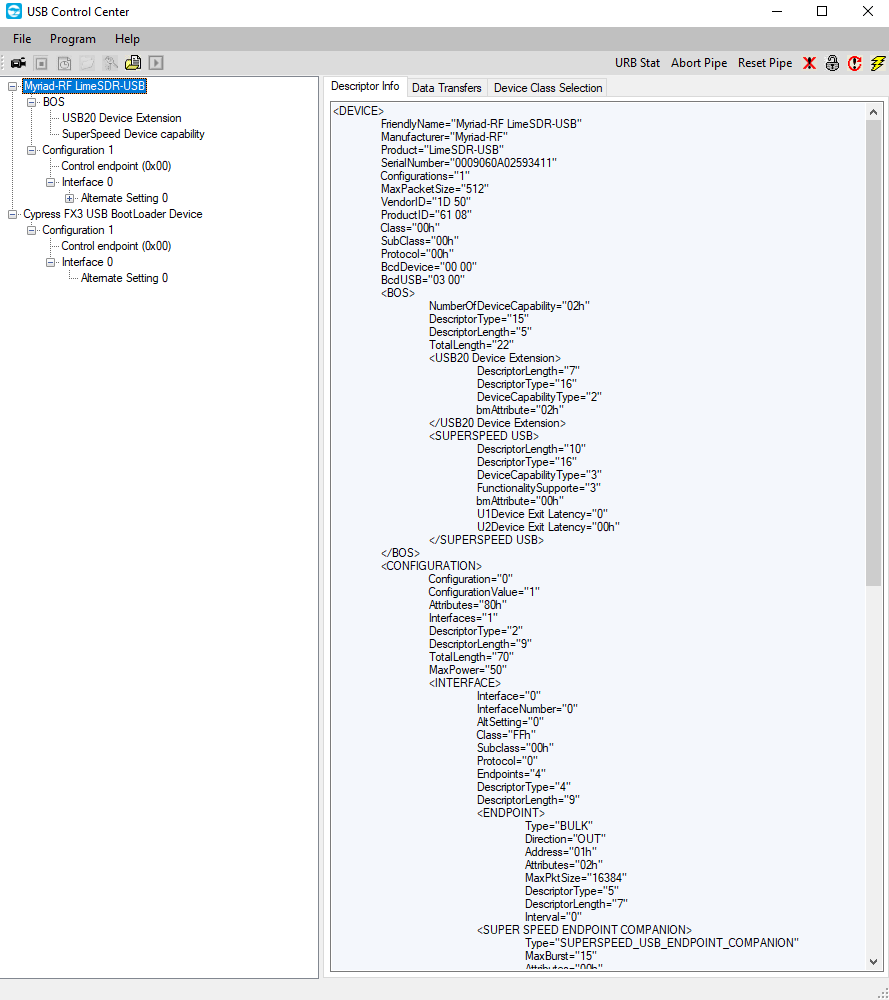The width and height of the screenshot is (889, 1000).
Task: Click descriptor pane vertical scrollbar thumb
Action: 873,353
